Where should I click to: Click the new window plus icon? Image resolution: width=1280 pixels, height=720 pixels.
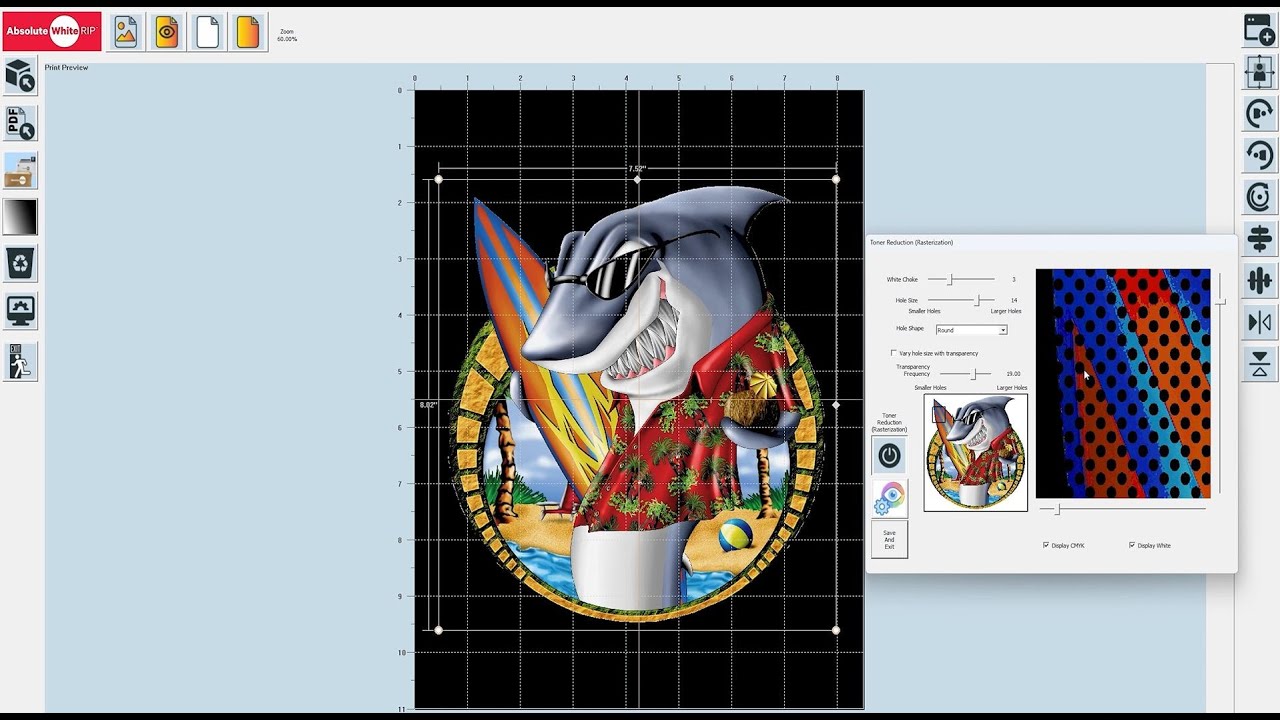[1259, 29]
